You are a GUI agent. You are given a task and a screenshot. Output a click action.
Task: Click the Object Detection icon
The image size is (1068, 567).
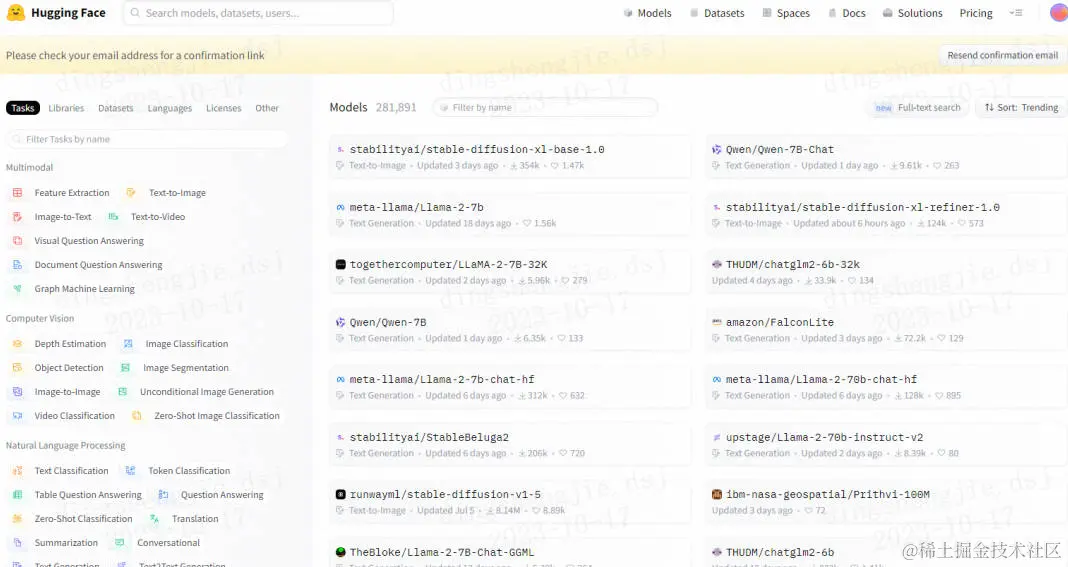(18, 368)
